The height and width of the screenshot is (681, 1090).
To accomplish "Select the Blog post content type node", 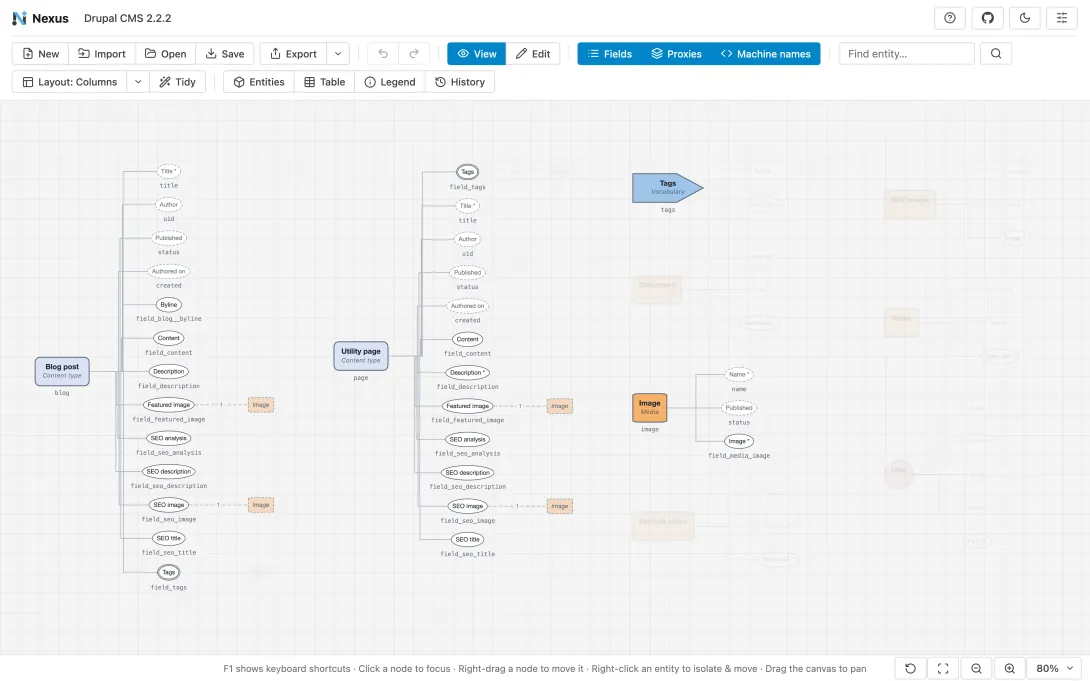I will [x=62, y=371].
